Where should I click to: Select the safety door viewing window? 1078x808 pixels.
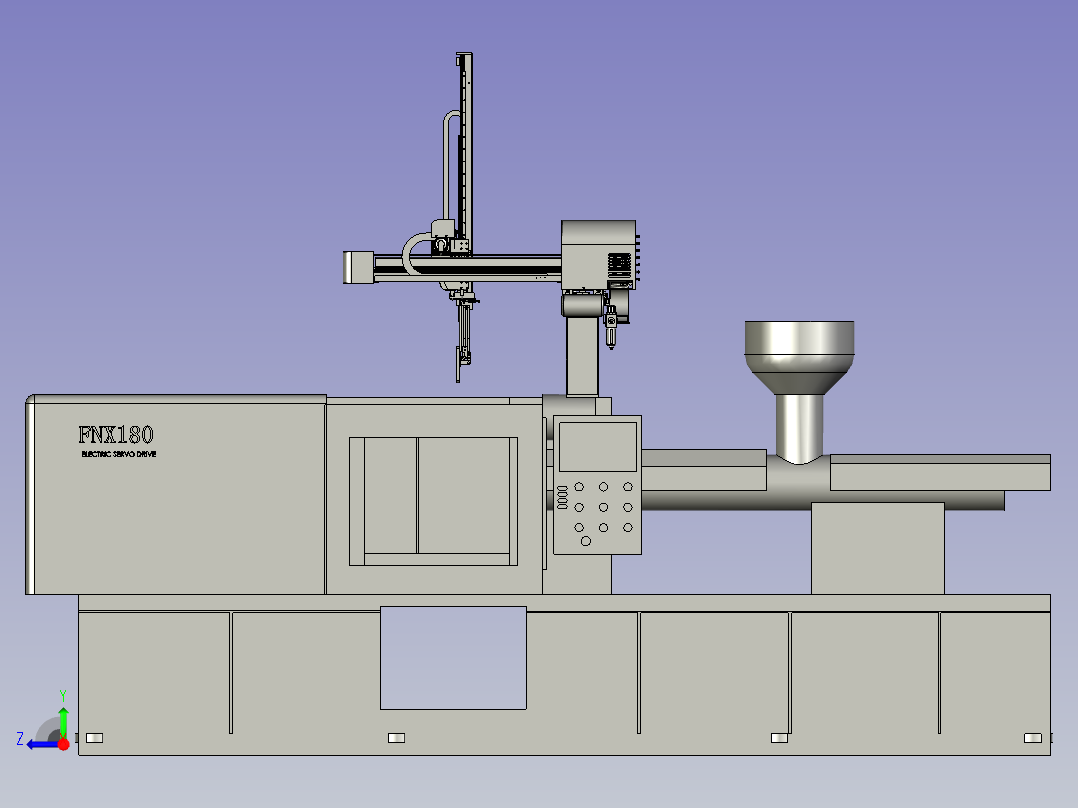click(433, 501)
